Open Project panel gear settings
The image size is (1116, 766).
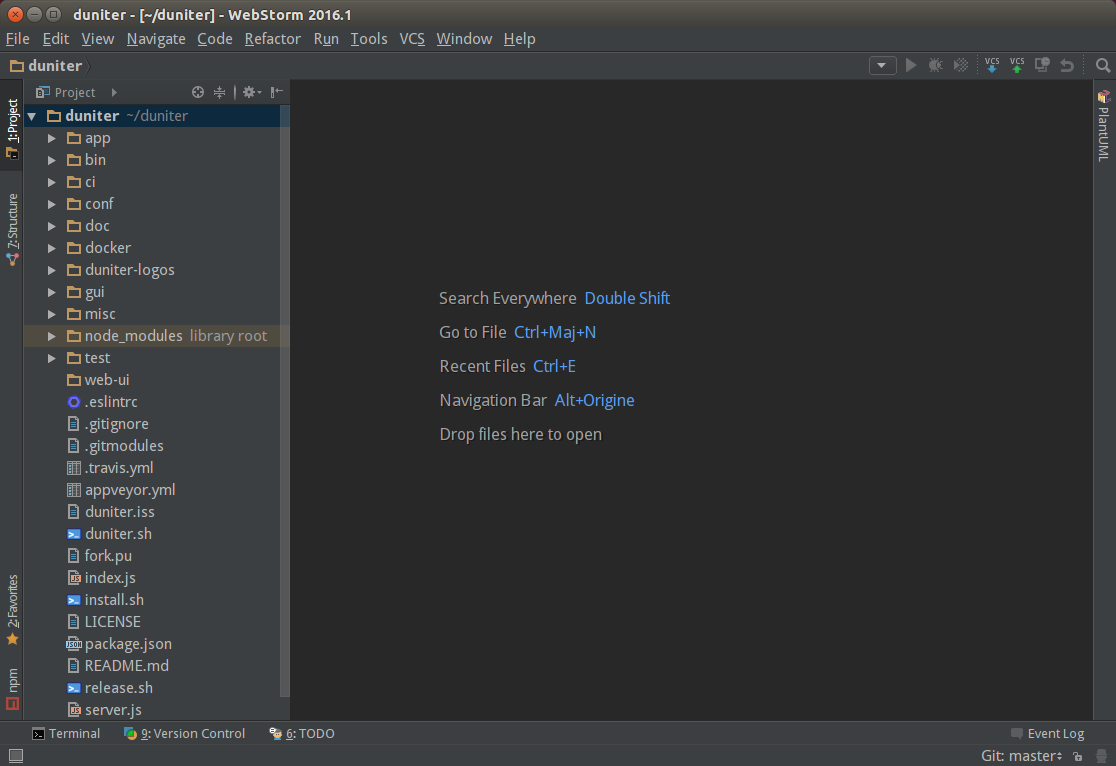click(251, 92)
